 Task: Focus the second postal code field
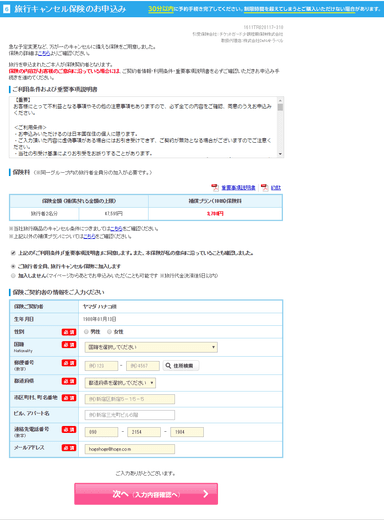(143, 366)
